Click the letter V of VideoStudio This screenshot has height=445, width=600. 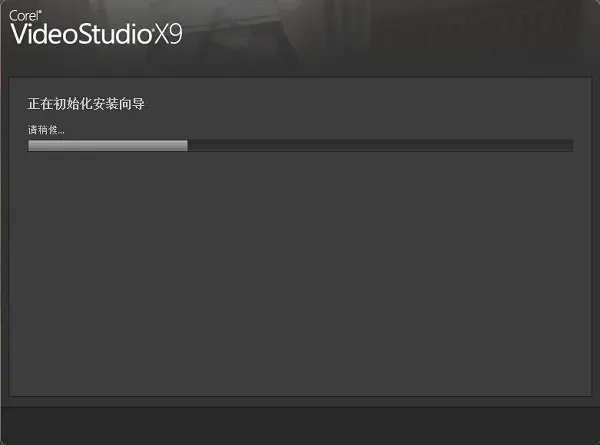pos(20,34)
